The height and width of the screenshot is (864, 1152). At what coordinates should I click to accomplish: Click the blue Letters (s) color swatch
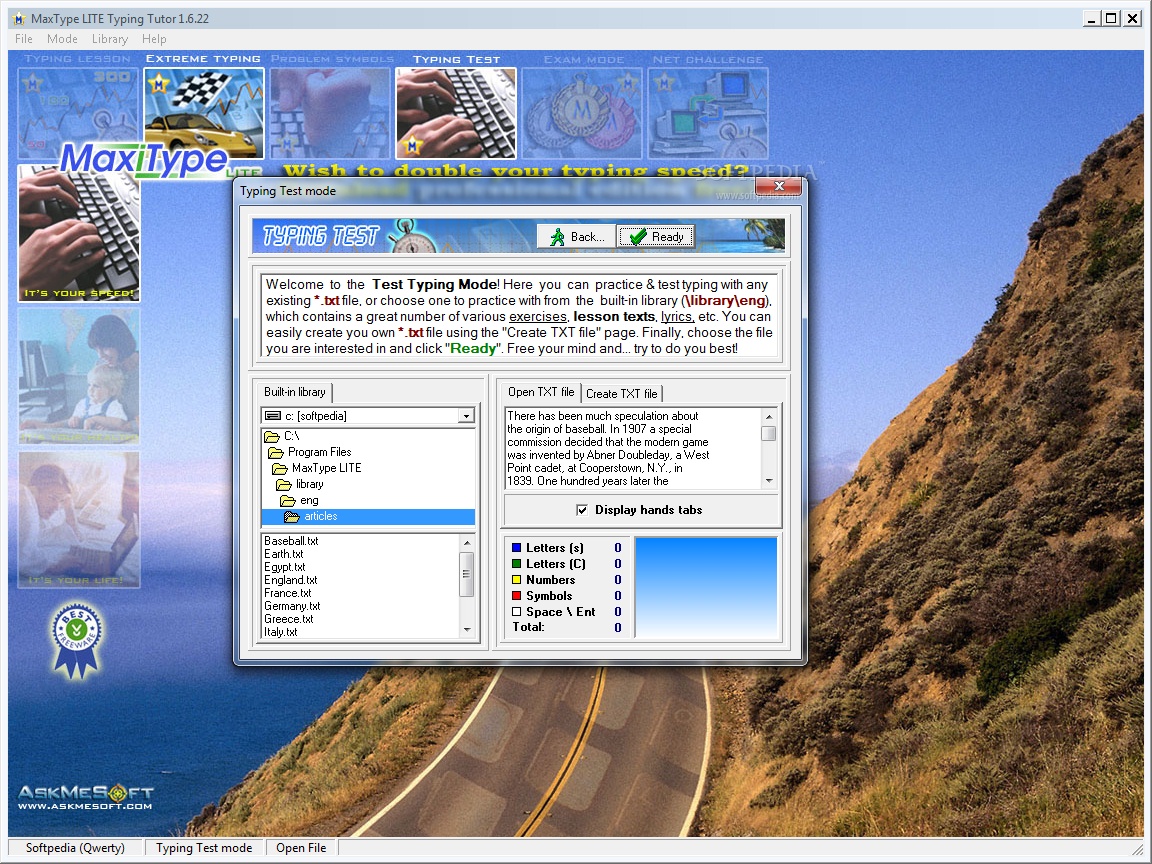coord(516,547)
